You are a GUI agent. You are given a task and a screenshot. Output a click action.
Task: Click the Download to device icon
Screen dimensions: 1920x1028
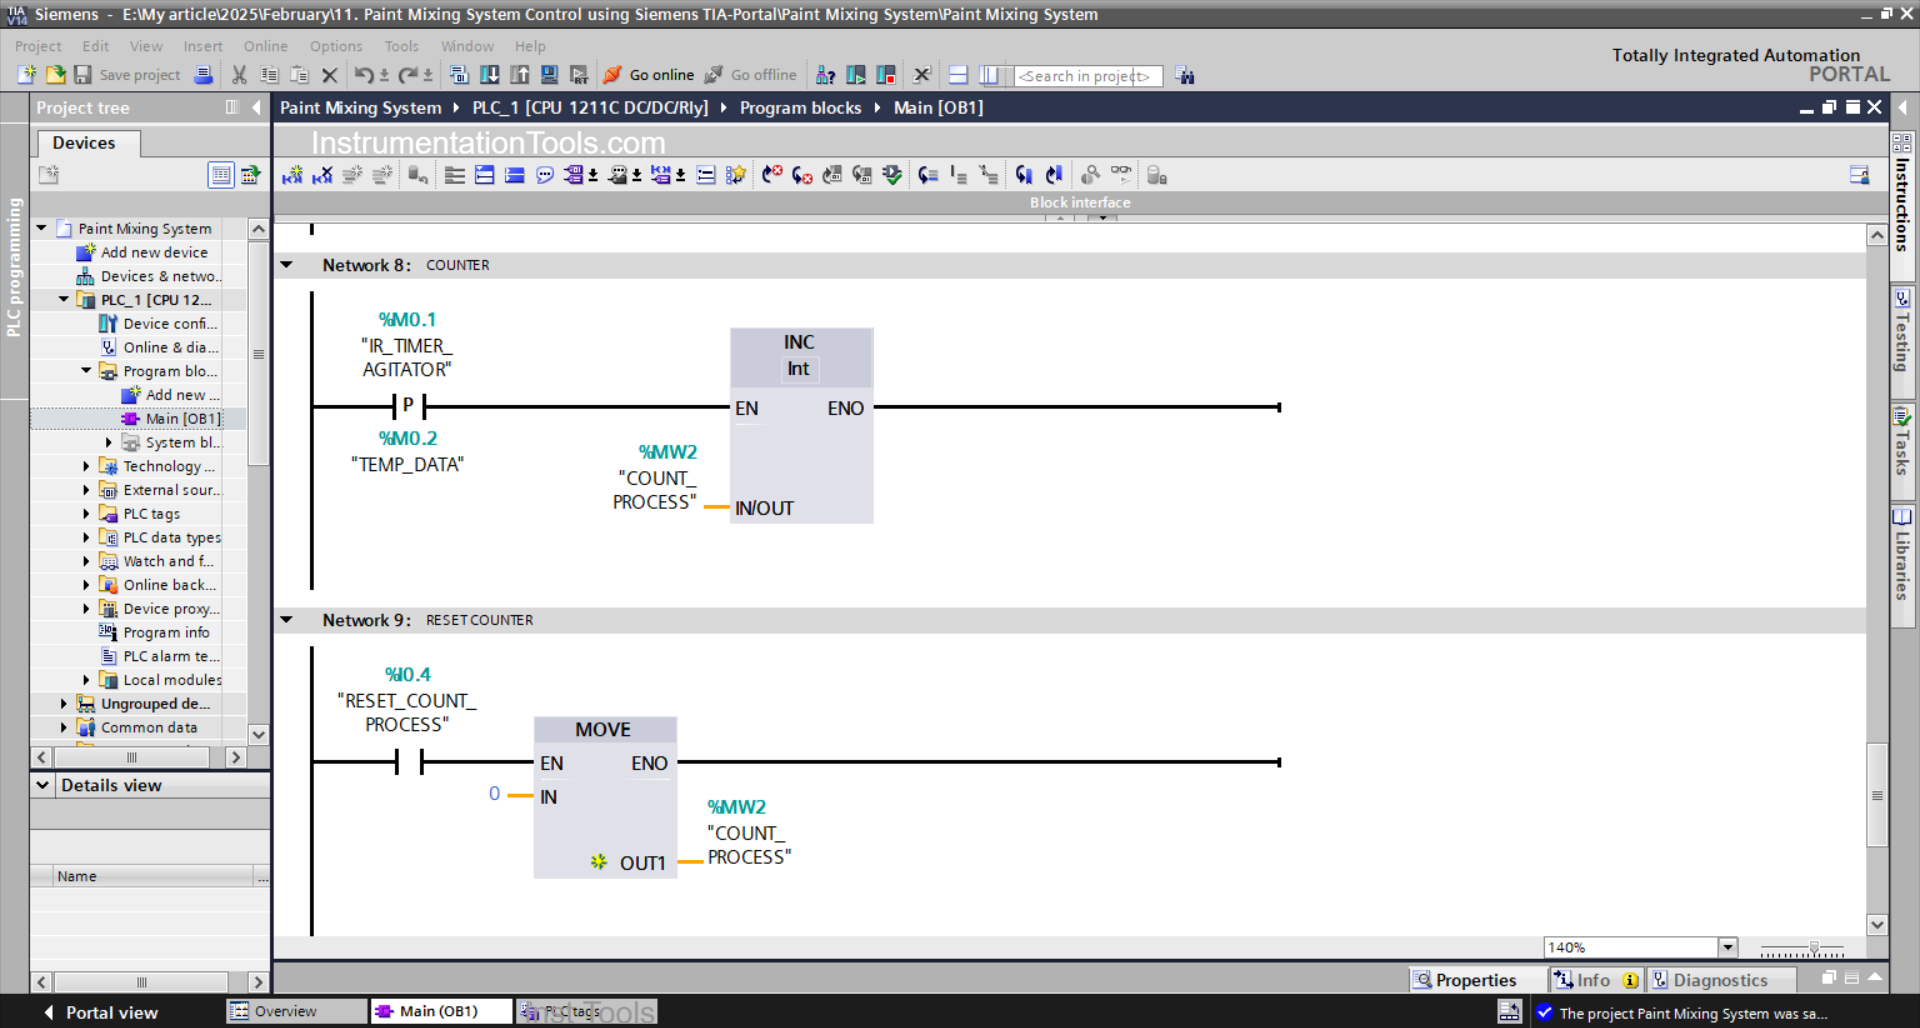pos(489,74)
